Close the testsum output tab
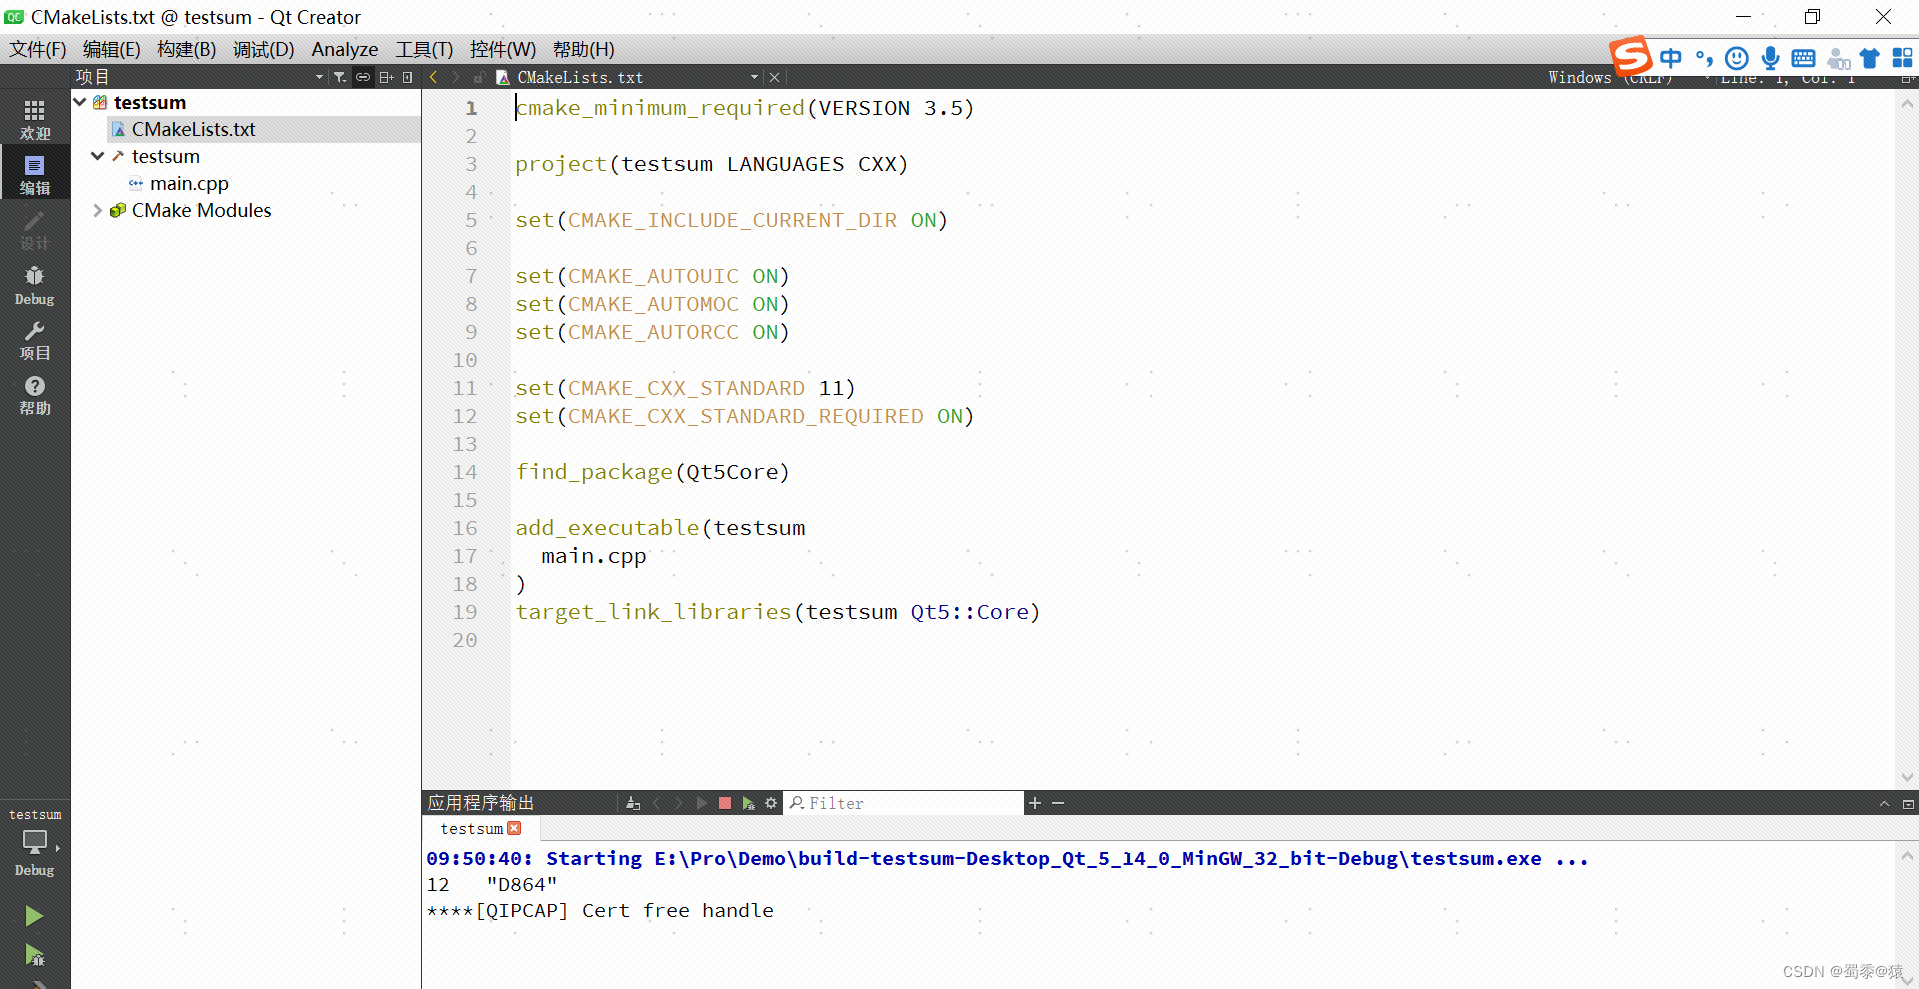 pyautogui.click(x=514, y=828)
